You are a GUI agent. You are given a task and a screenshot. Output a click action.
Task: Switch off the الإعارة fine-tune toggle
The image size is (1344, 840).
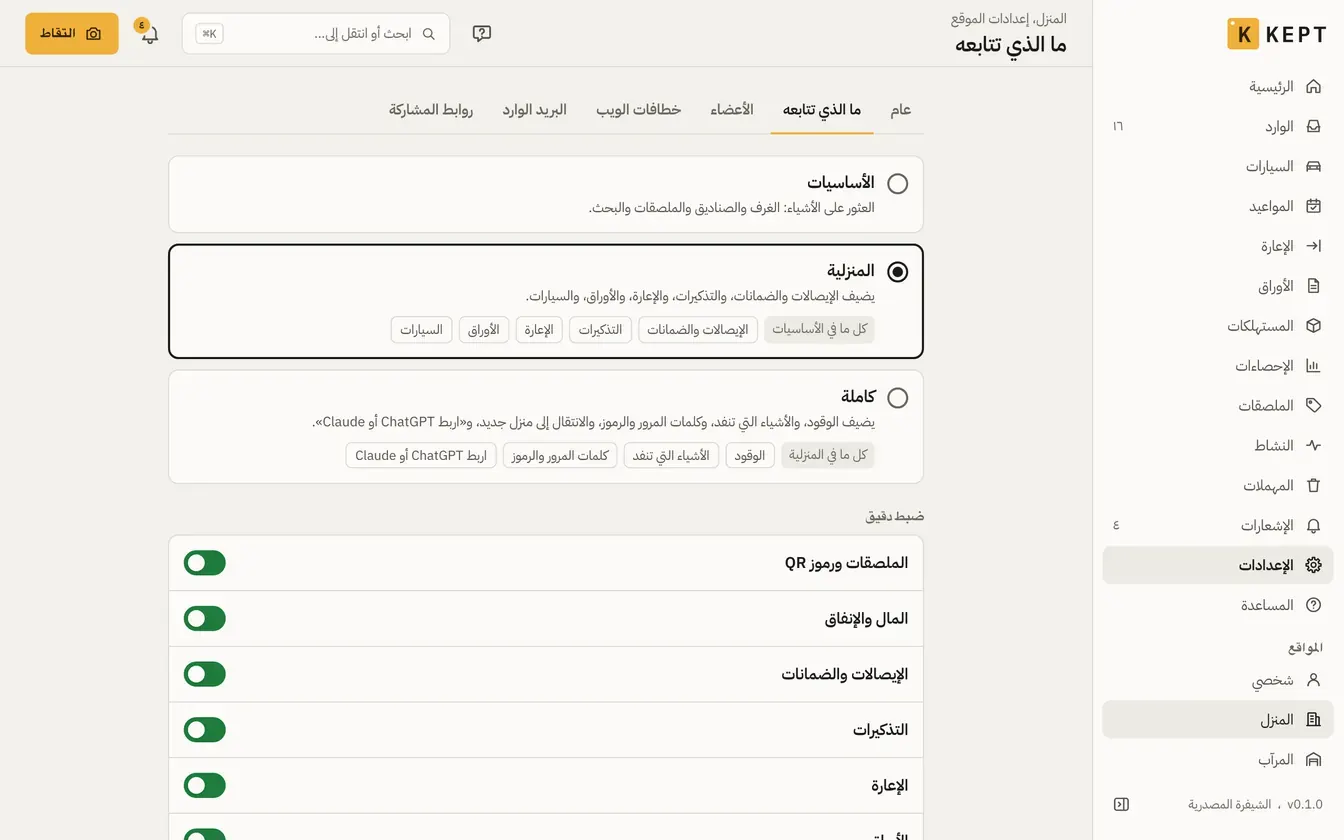205,786
